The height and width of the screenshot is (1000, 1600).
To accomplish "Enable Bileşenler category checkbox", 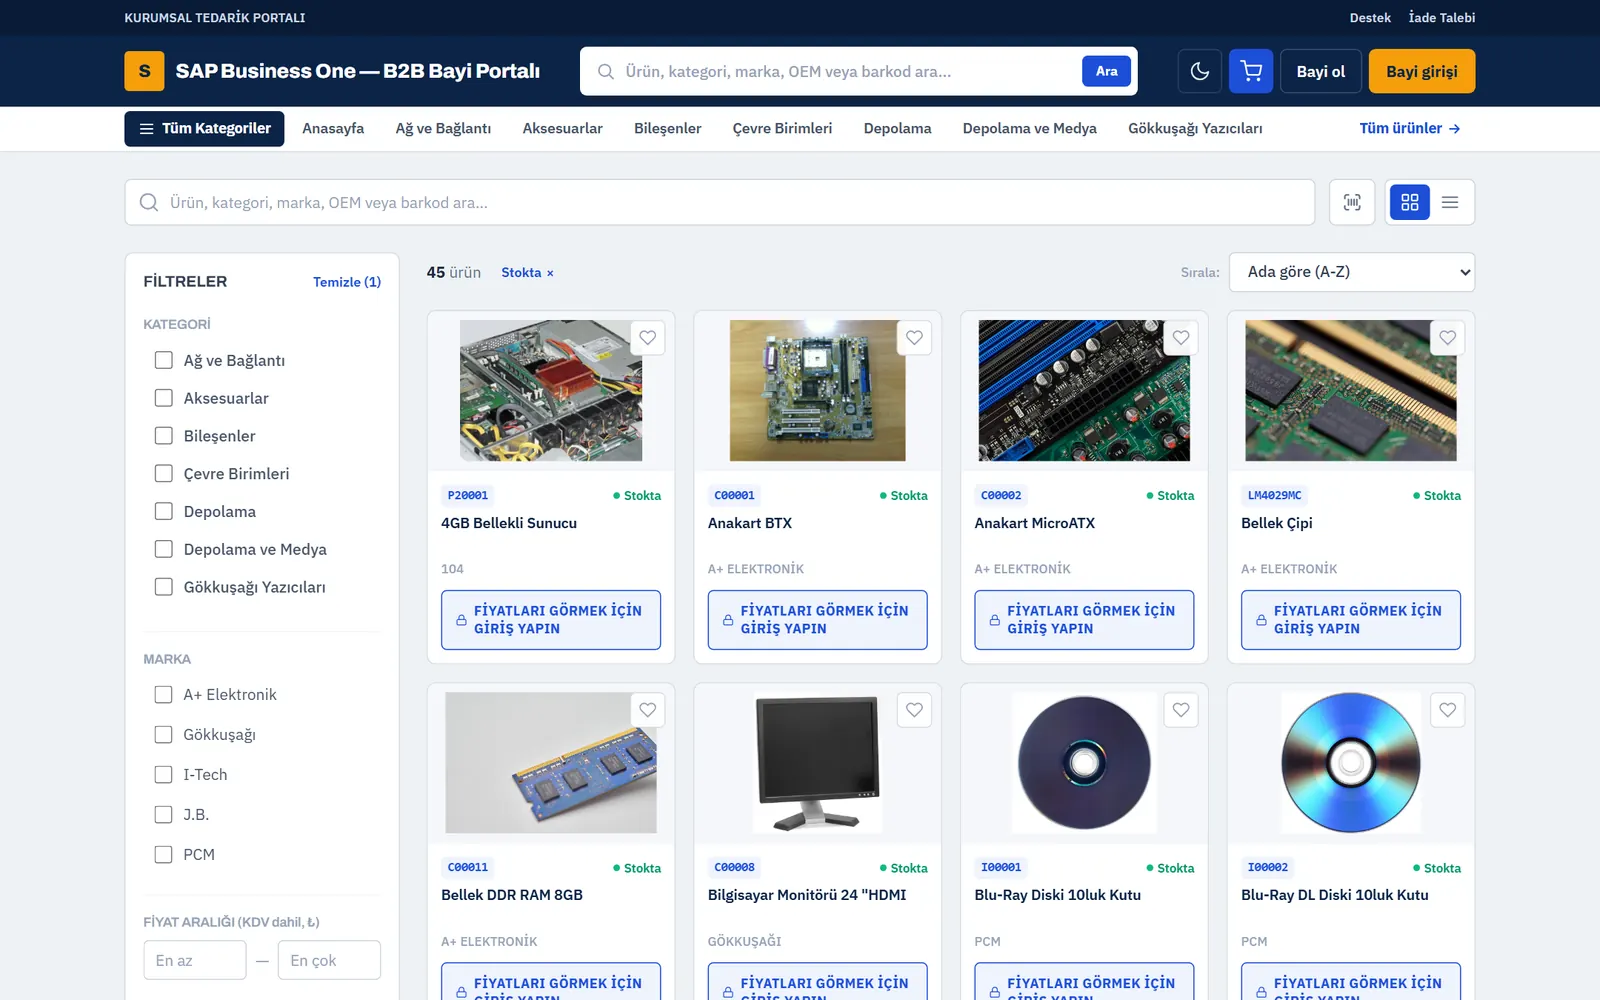I will pos(164,436).
